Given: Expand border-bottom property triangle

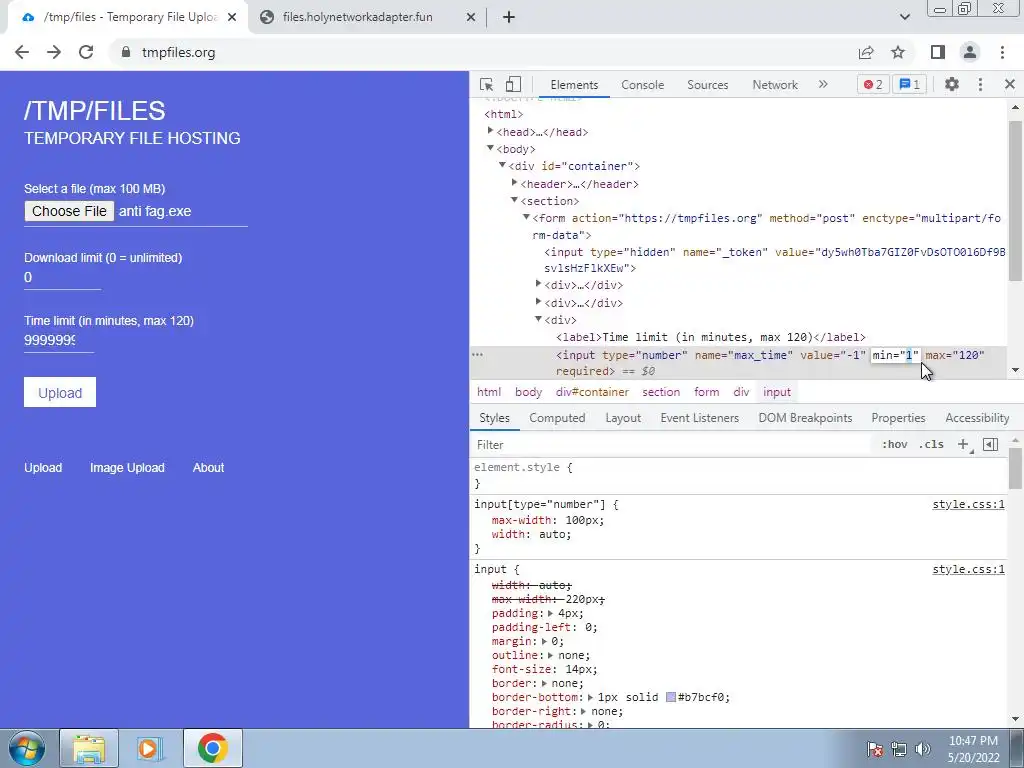Looking at the screenshot, I should pos(590,697).
